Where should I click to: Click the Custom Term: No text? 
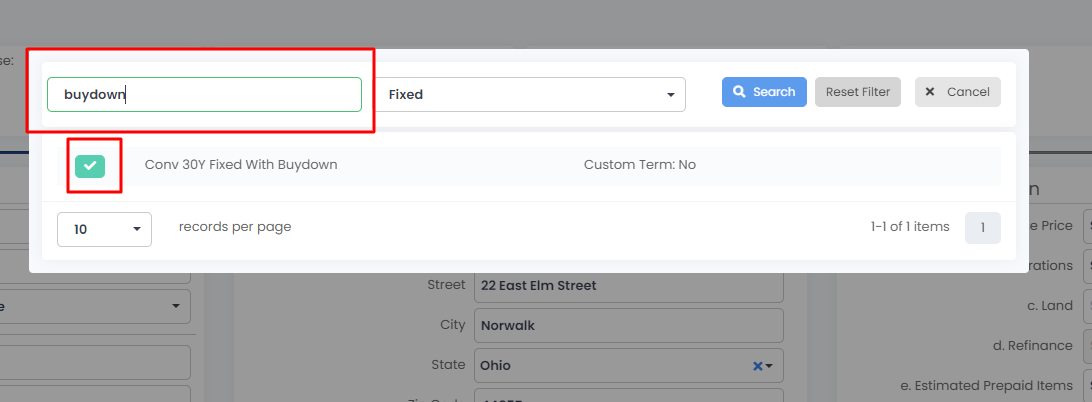pyautogui.click(x=640, y=165)
